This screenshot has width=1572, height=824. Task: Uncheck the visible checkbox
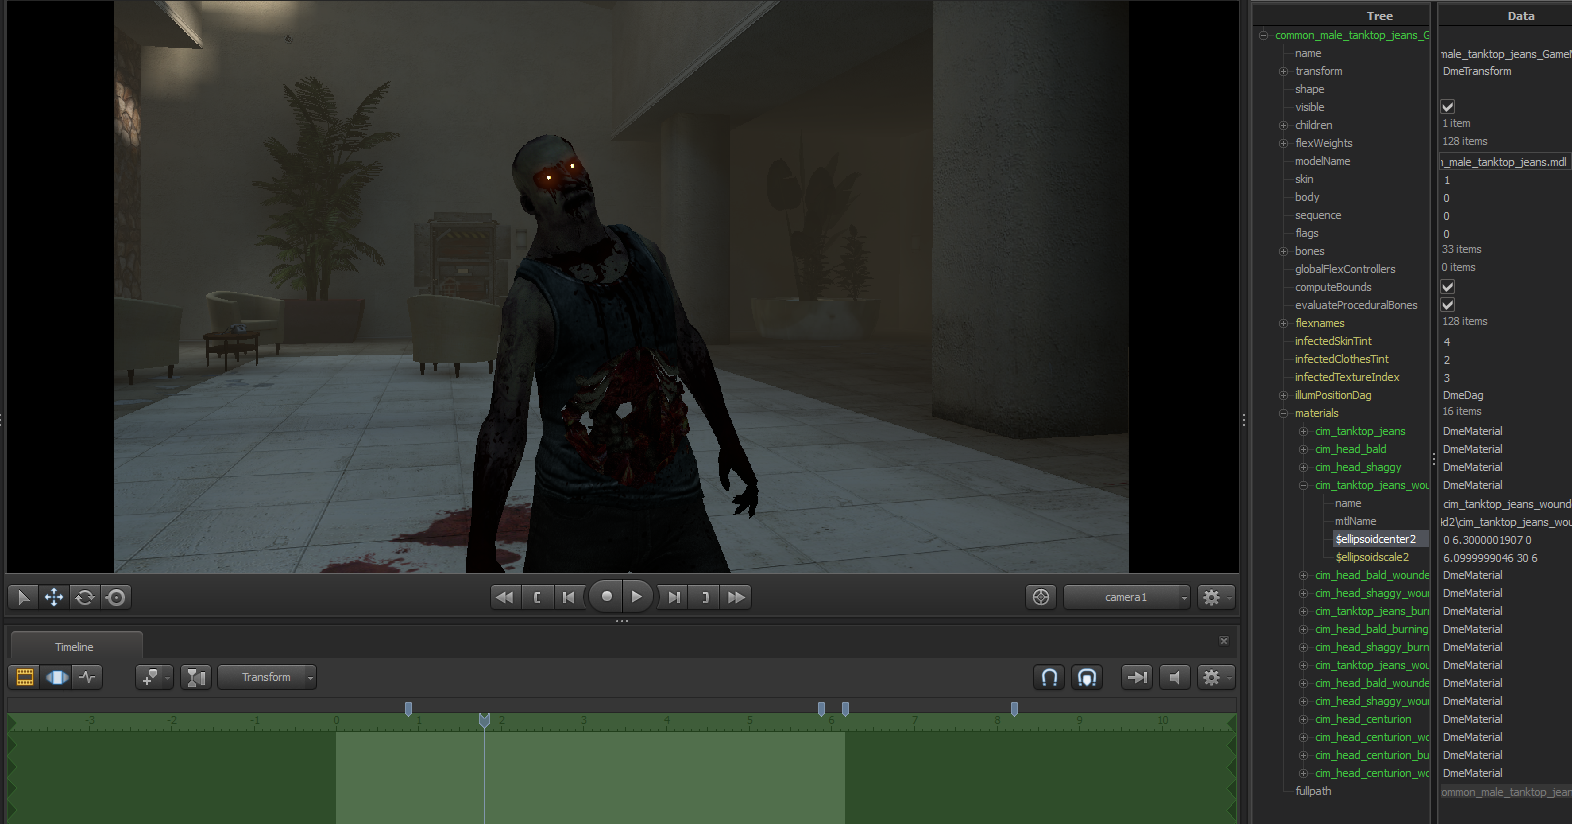click(1447, 107)
